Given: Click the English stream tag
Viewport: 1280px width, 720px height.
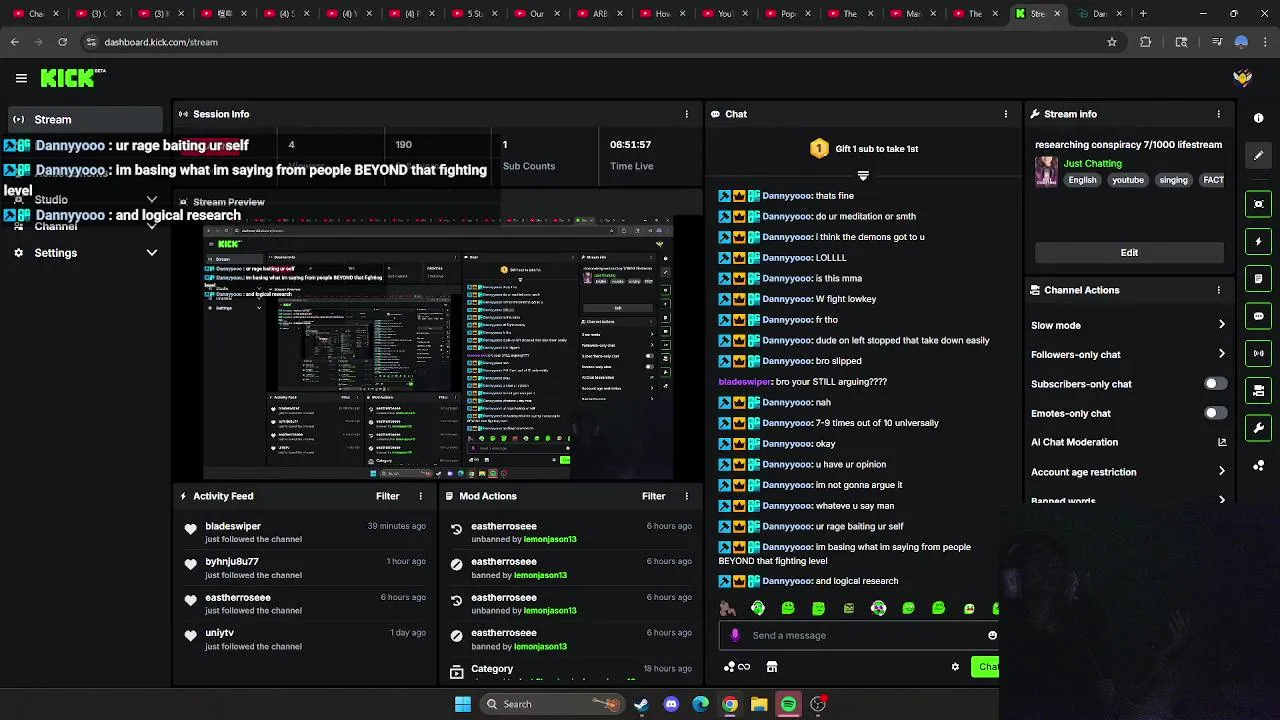Looking at the screenshot, I should tap(1082, 180).
